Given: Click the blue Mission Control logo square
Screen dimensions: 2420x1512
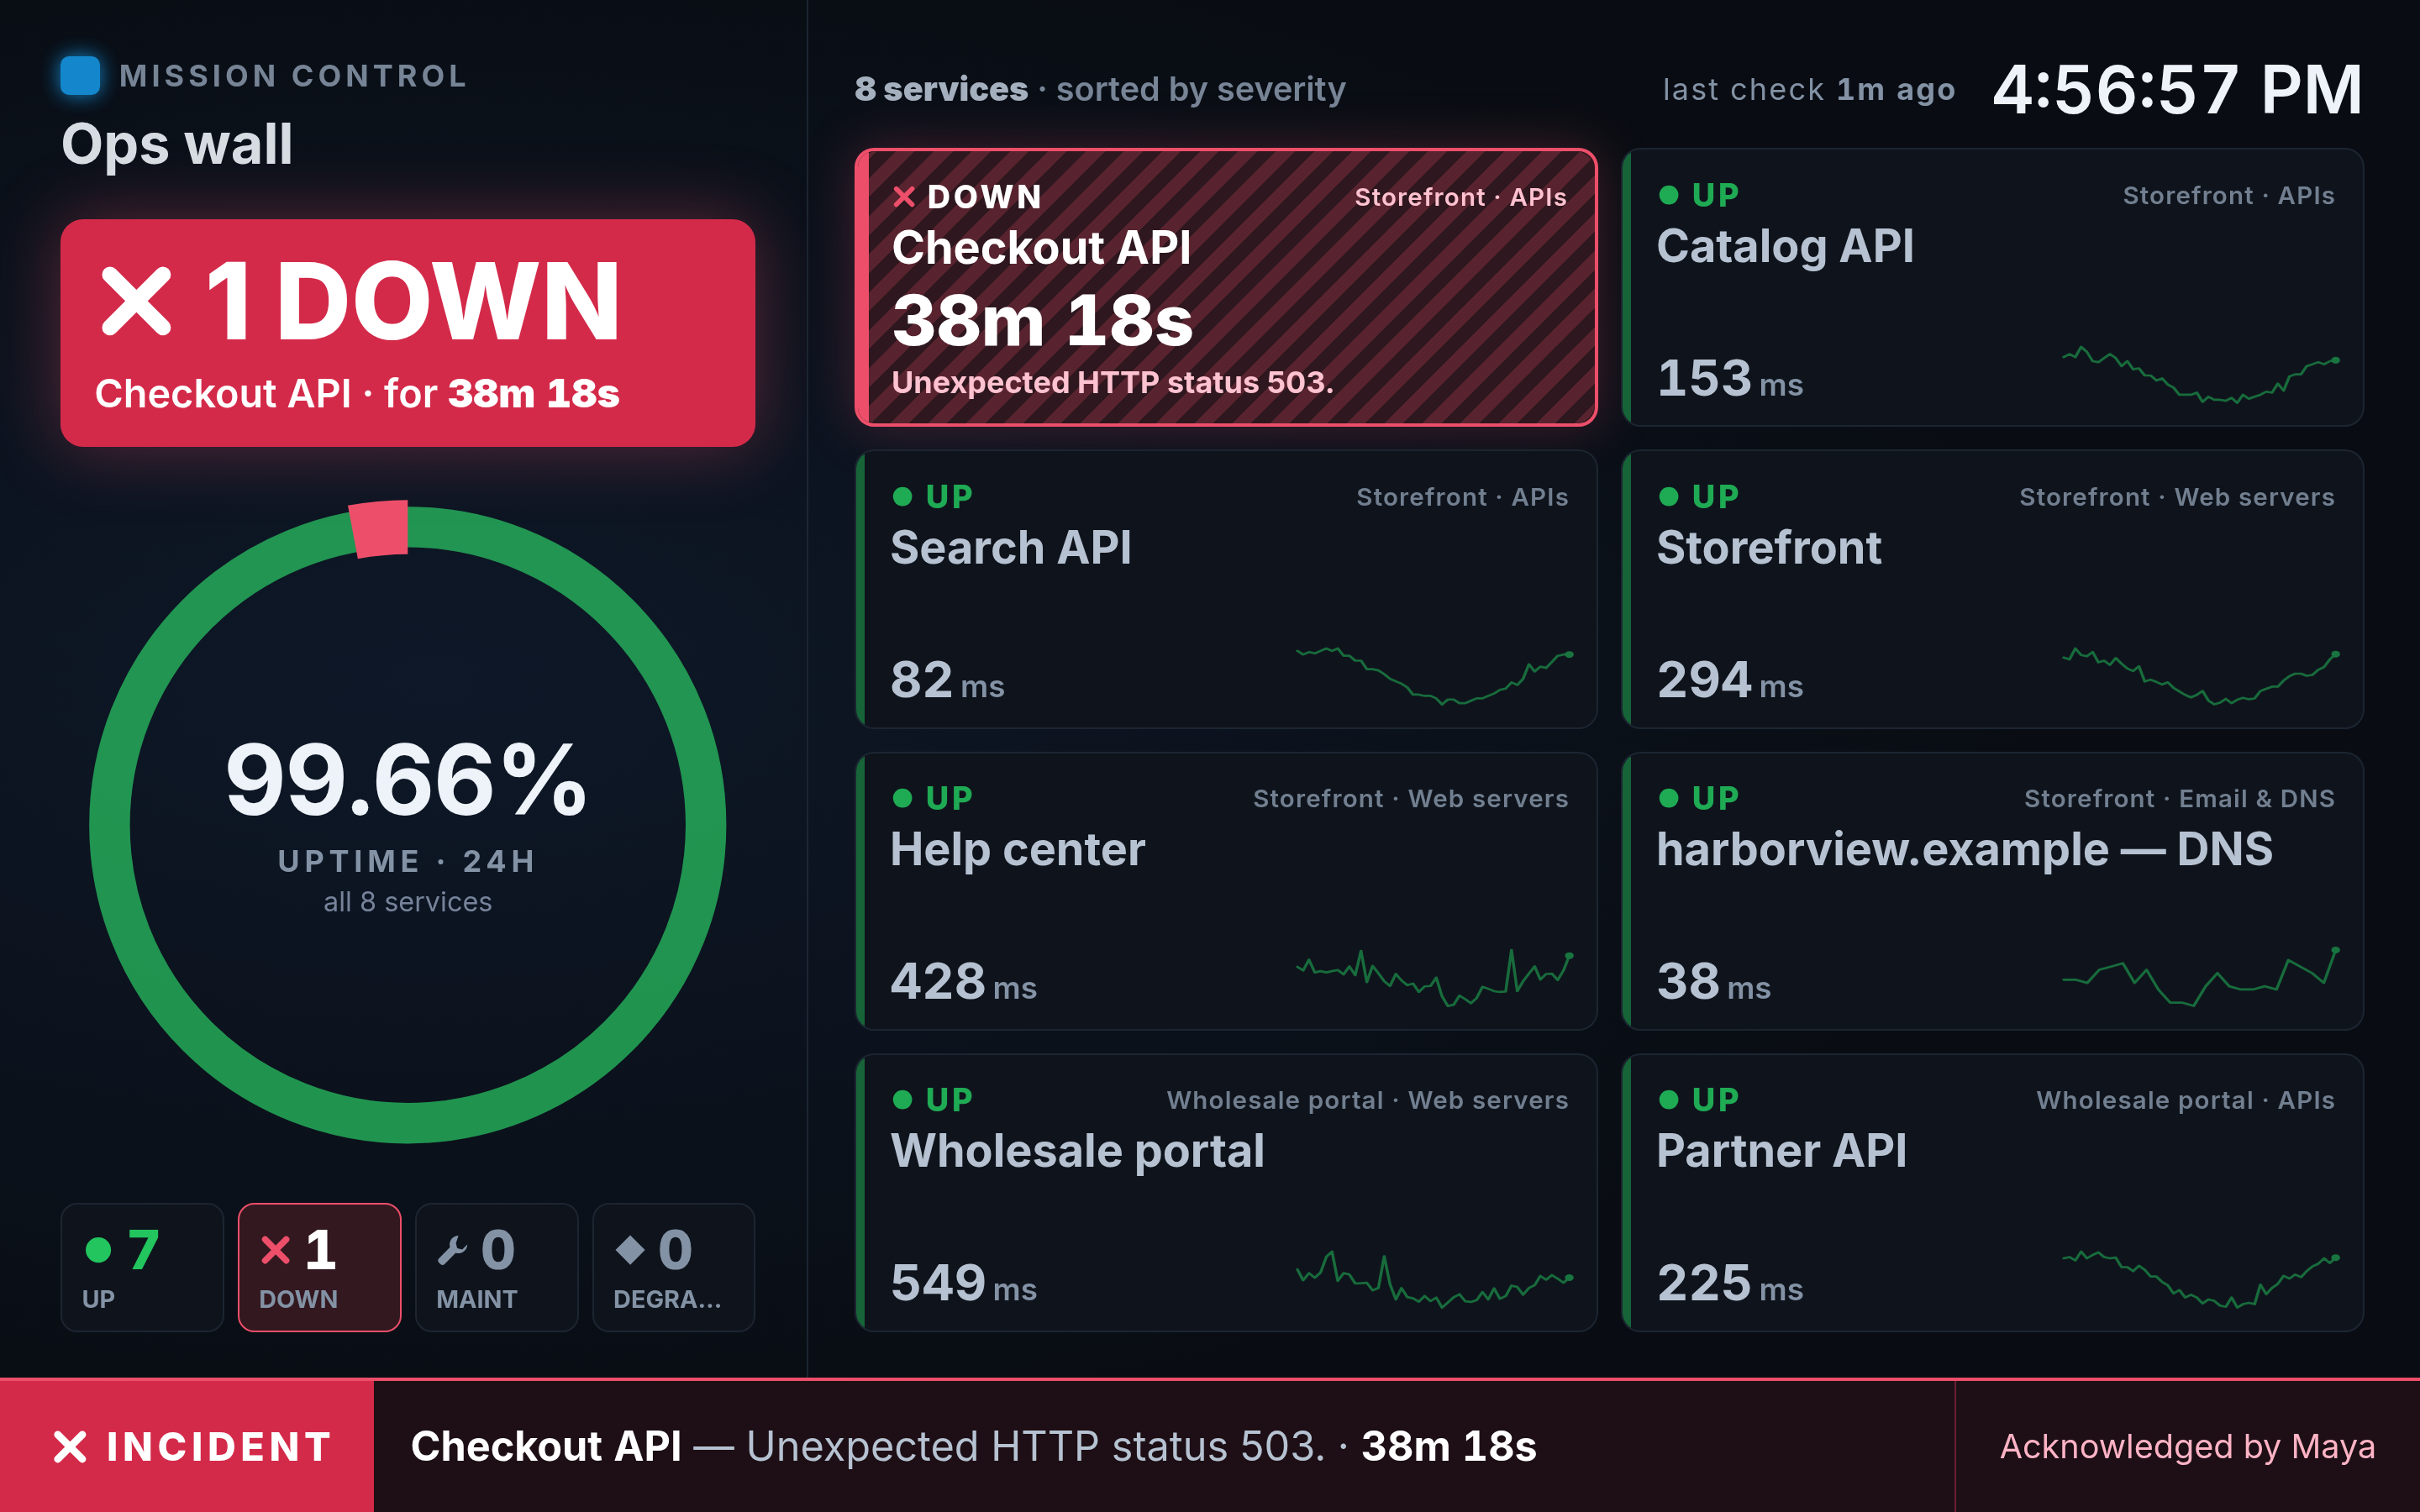Looking at the screenshot, I should pyautogui.click(x=80, y=76).
